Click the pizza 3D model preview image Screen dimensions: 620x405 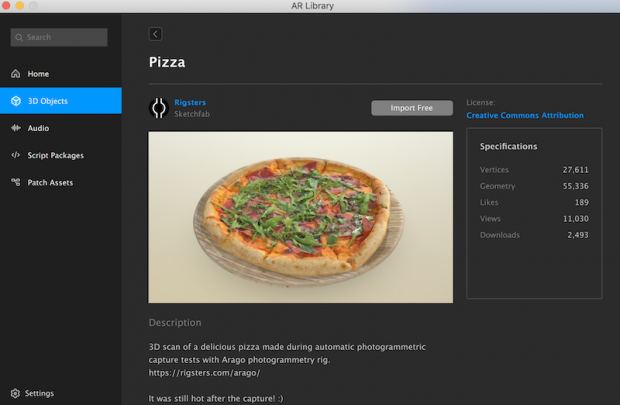(x=300, y=216)
